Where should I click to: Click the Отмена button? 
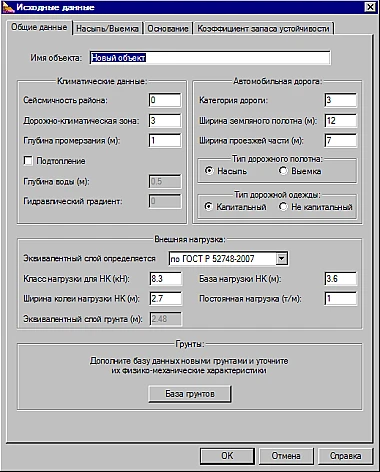click(286, 456)
